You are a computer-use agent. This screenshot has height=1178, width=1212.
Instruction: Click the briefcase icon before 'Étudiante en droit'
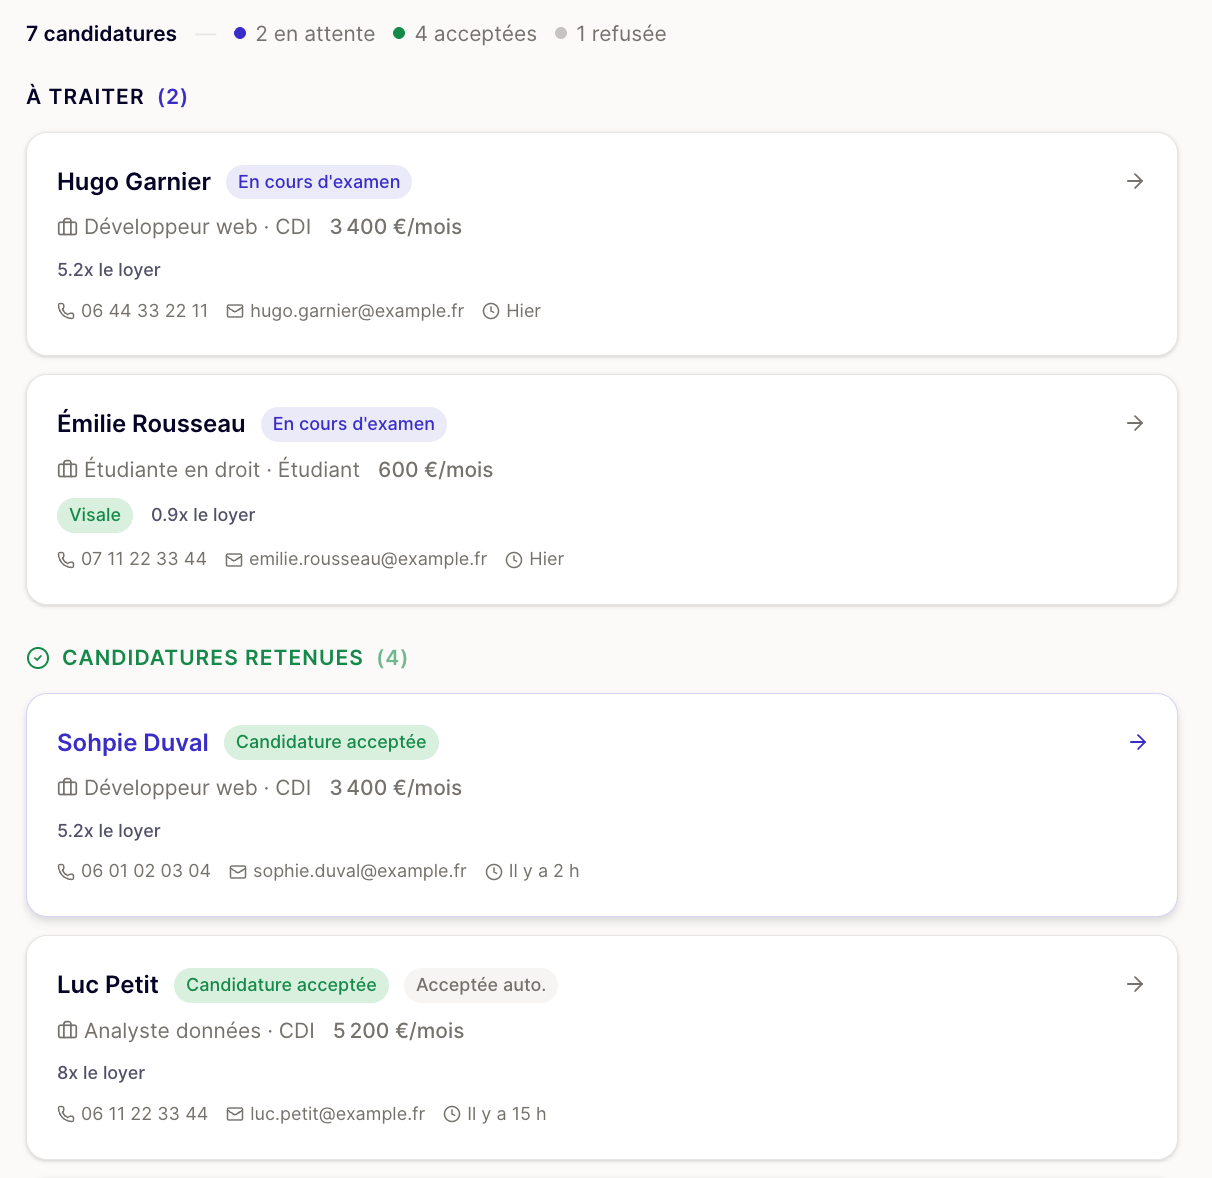click(x=67, y=469)
